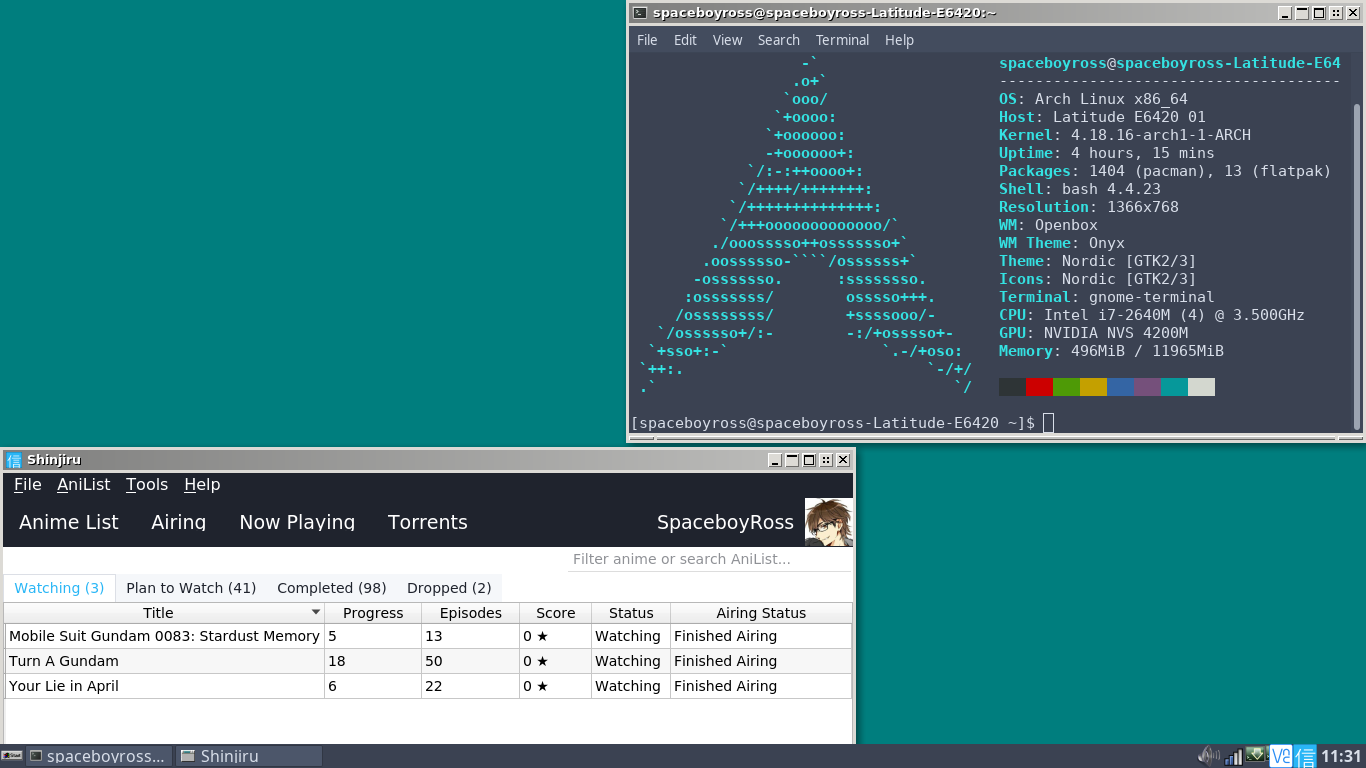
Task: Sort by the Score column header
Action: click(555, 613)
